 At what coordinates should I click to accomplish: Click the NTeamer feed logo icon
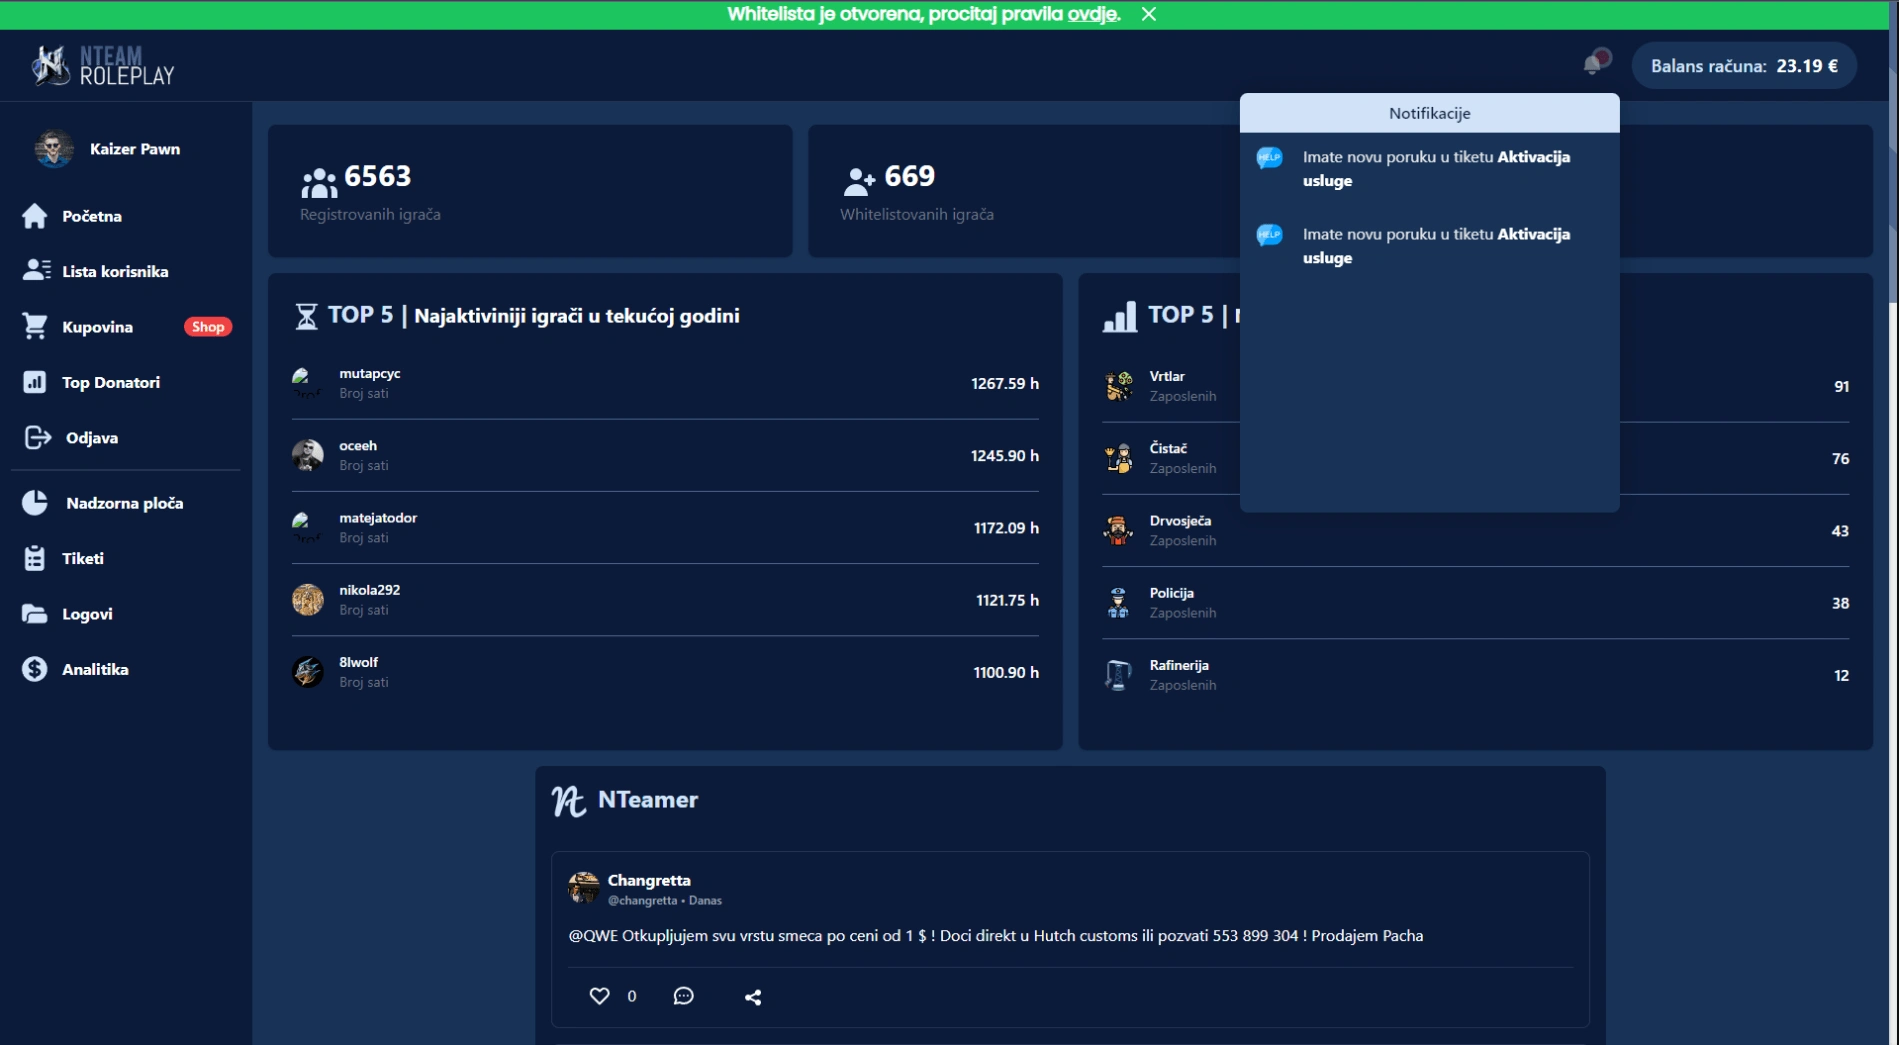pyautogui.click(x=569, y=801)
